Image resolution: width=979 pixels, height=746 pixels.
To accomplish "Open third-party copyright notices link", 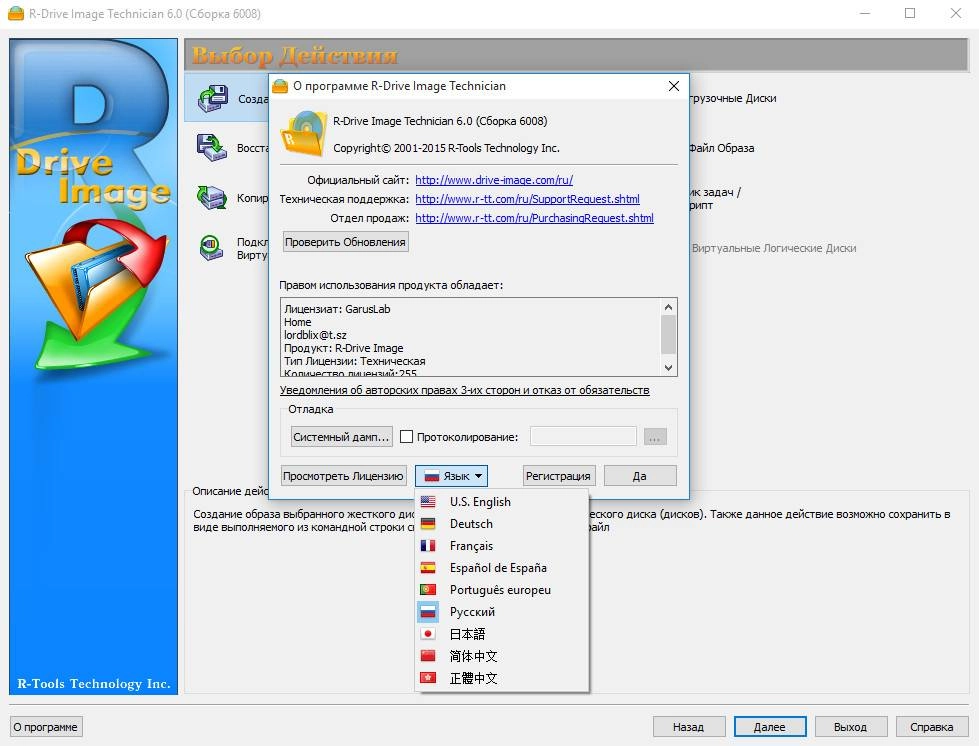I will [465, 390].
